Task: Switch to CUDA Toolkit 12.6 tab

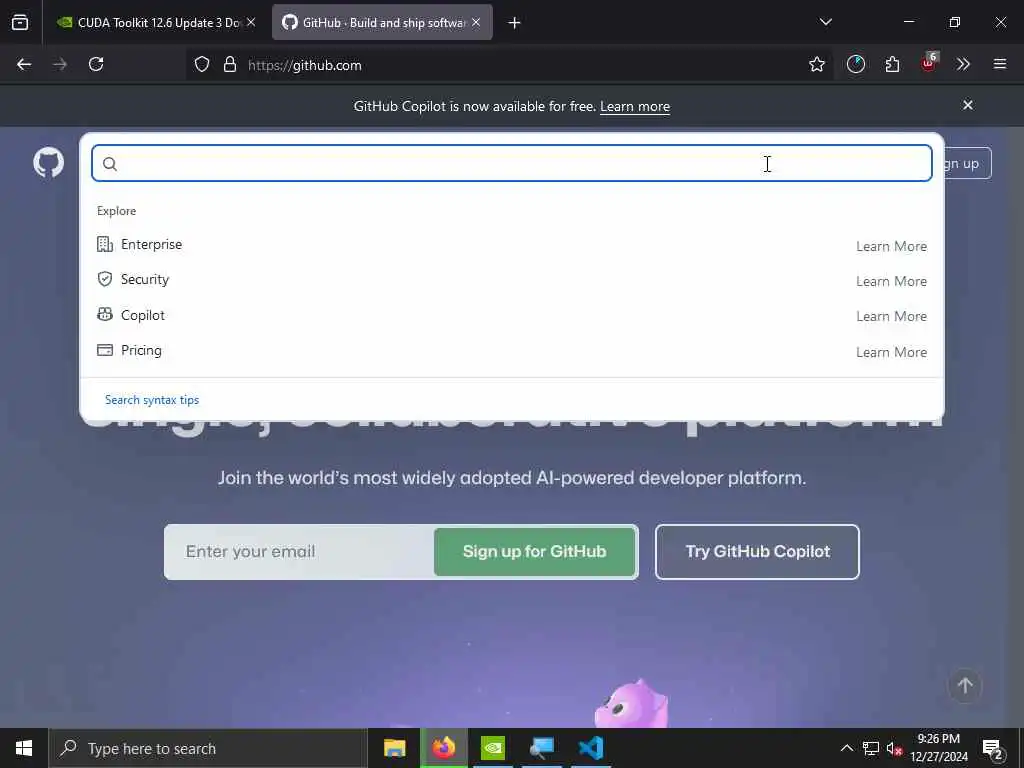Action: [x=155, y=23]
